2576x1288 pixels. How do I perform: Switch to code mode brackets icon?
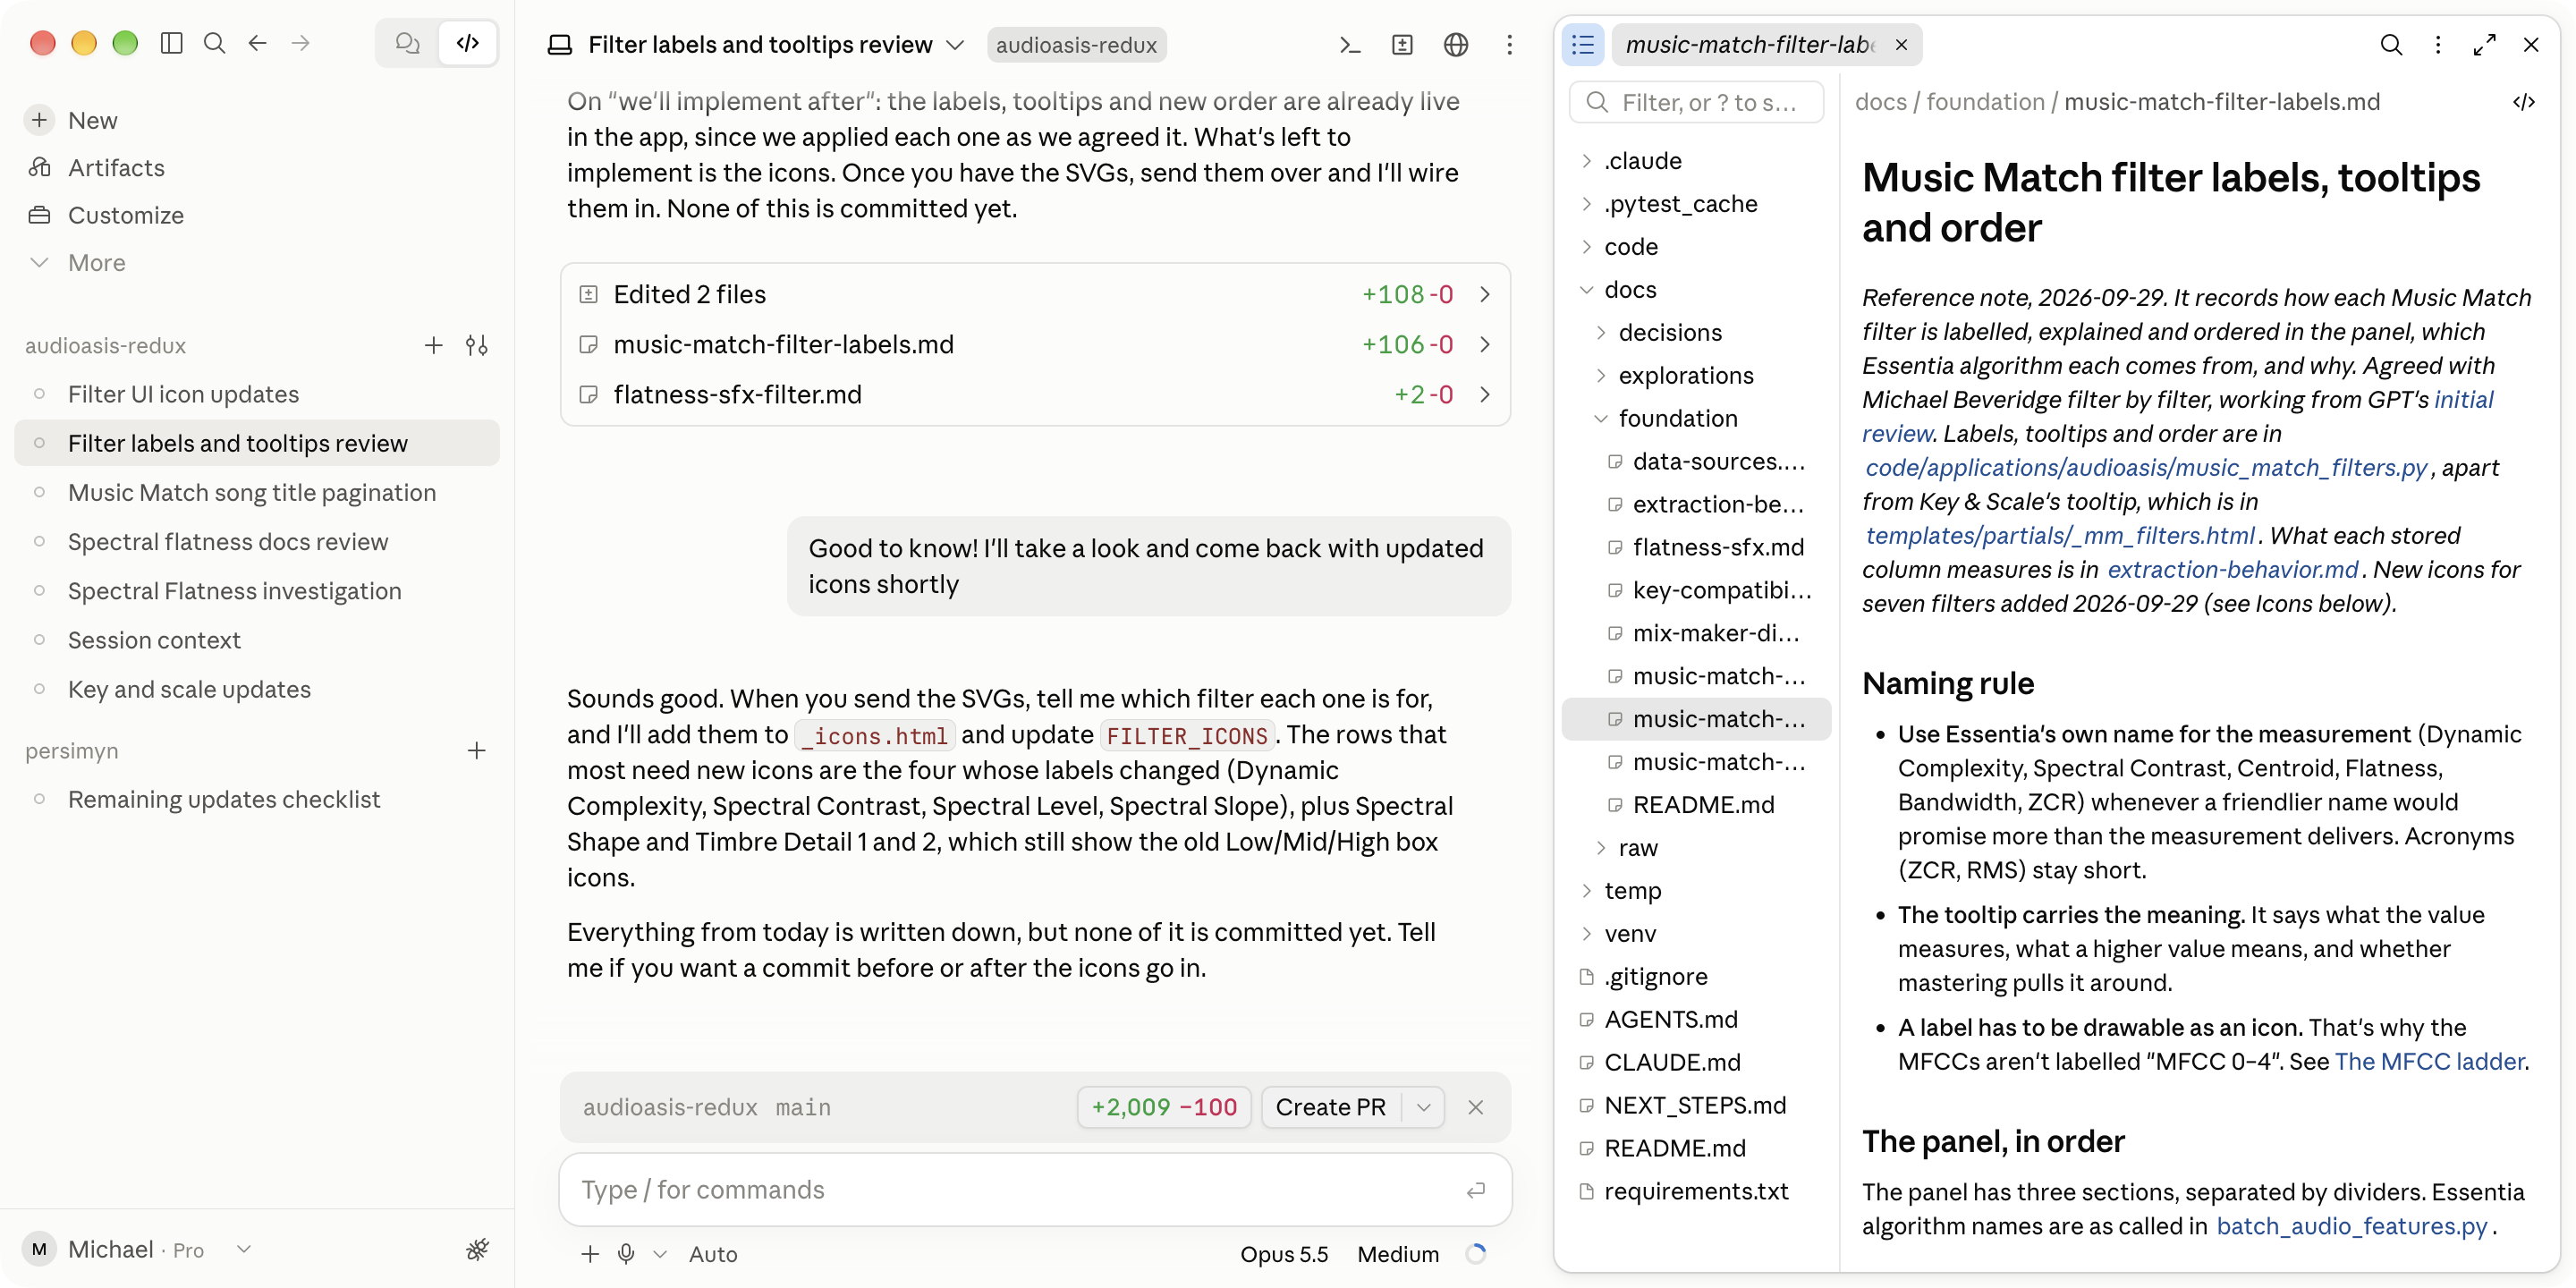point(467,43)
